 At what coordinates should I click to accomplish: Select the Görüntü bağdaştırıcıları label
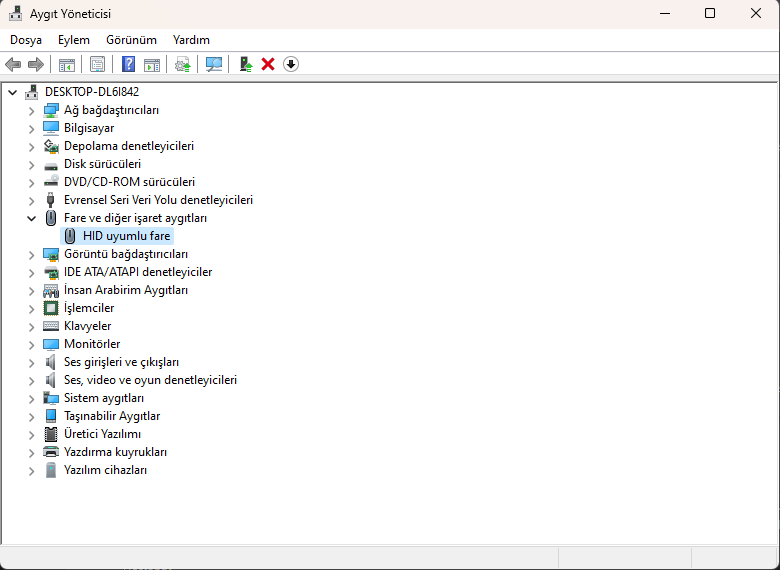click(x=126, y=254)
